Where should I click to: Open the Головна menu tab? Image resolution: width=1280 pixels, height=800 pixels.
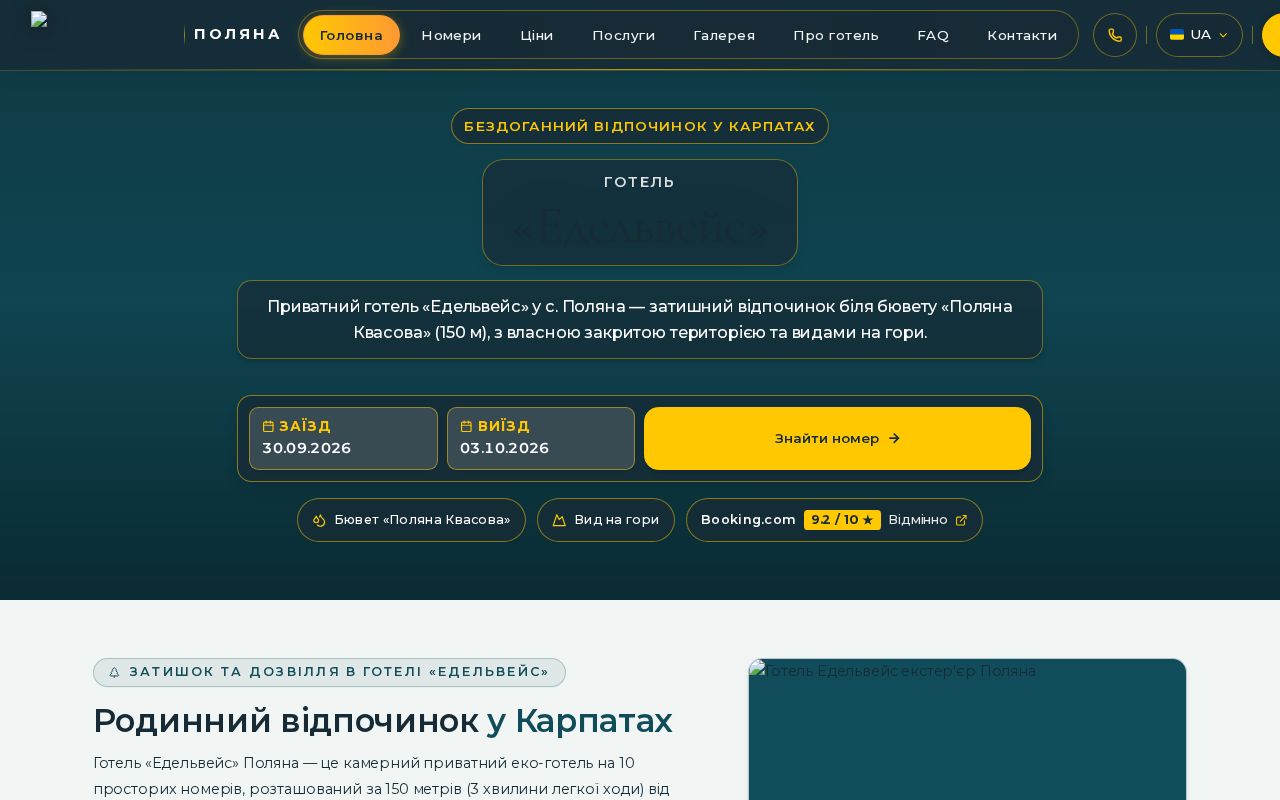(x=351, y=35)
